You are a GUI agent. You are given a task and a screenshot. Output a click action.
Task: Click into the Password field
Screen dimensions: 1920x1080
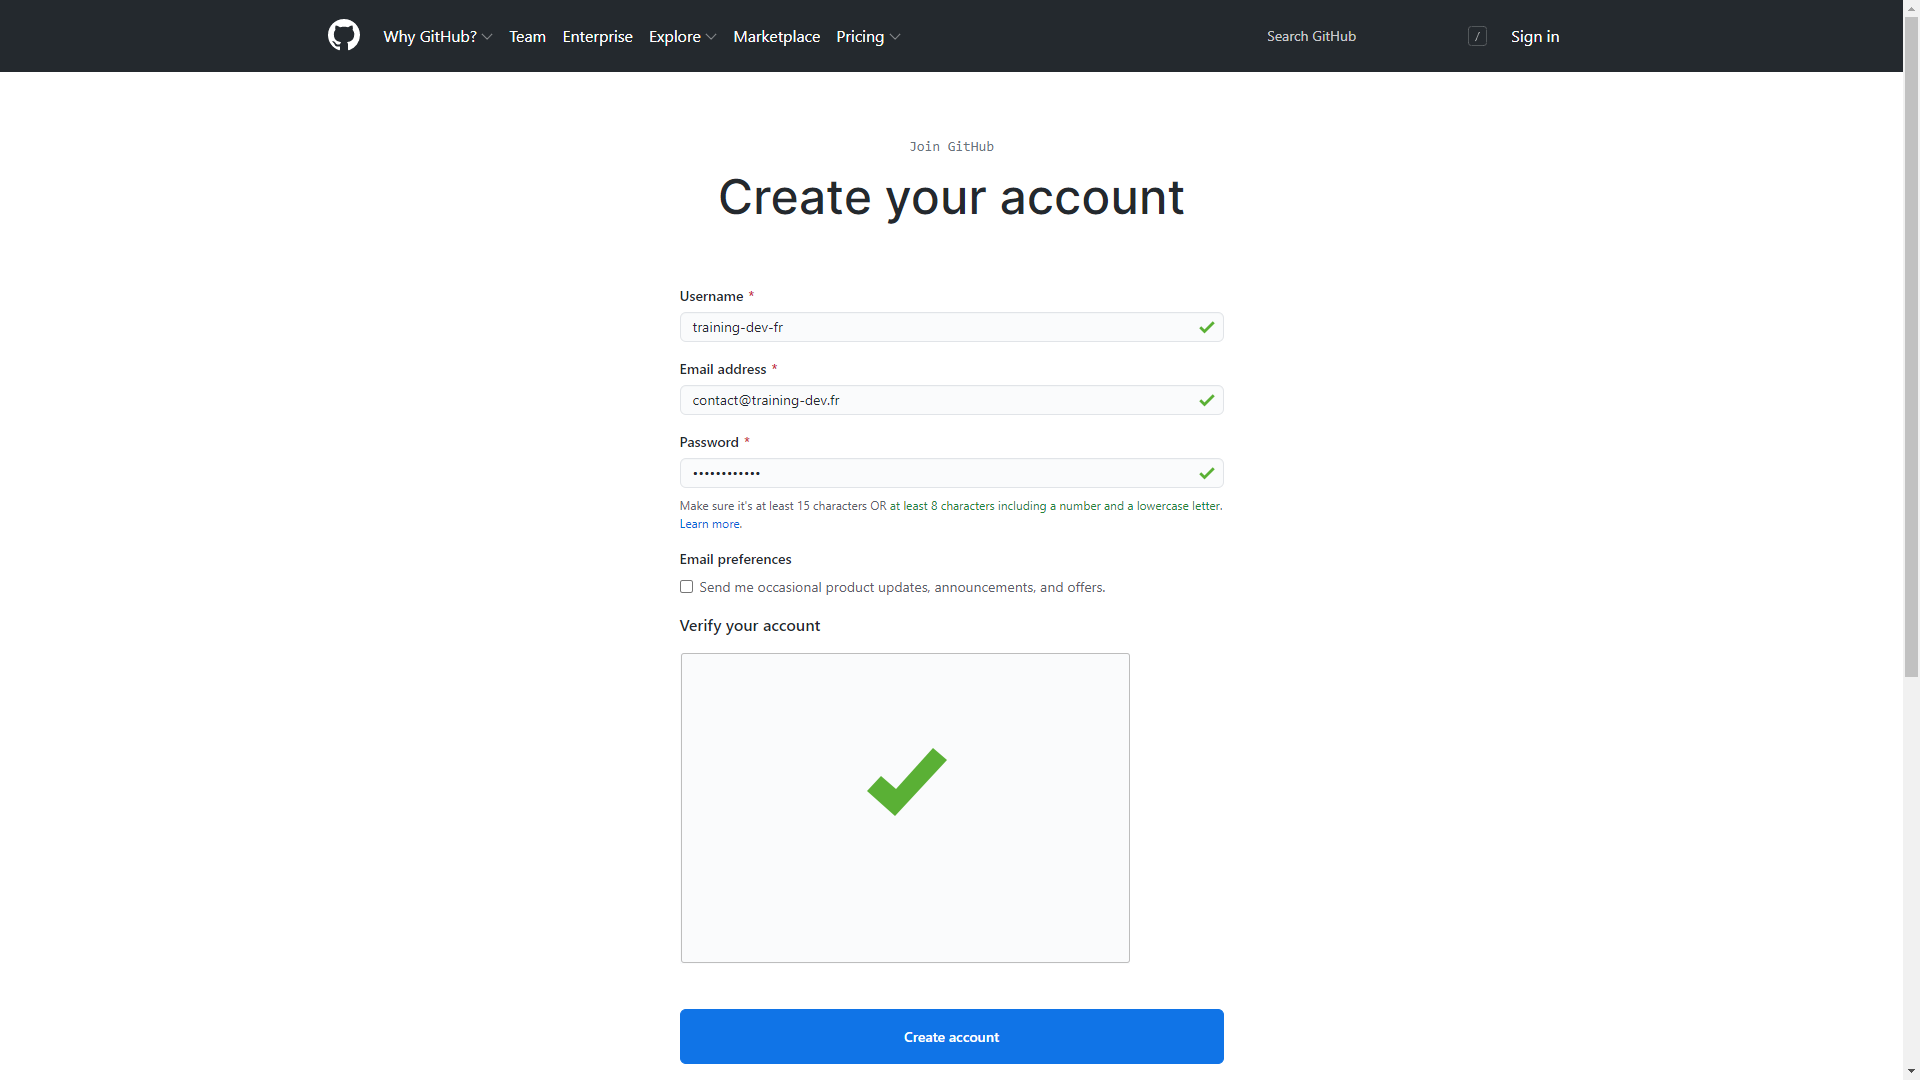coord(951,473)
